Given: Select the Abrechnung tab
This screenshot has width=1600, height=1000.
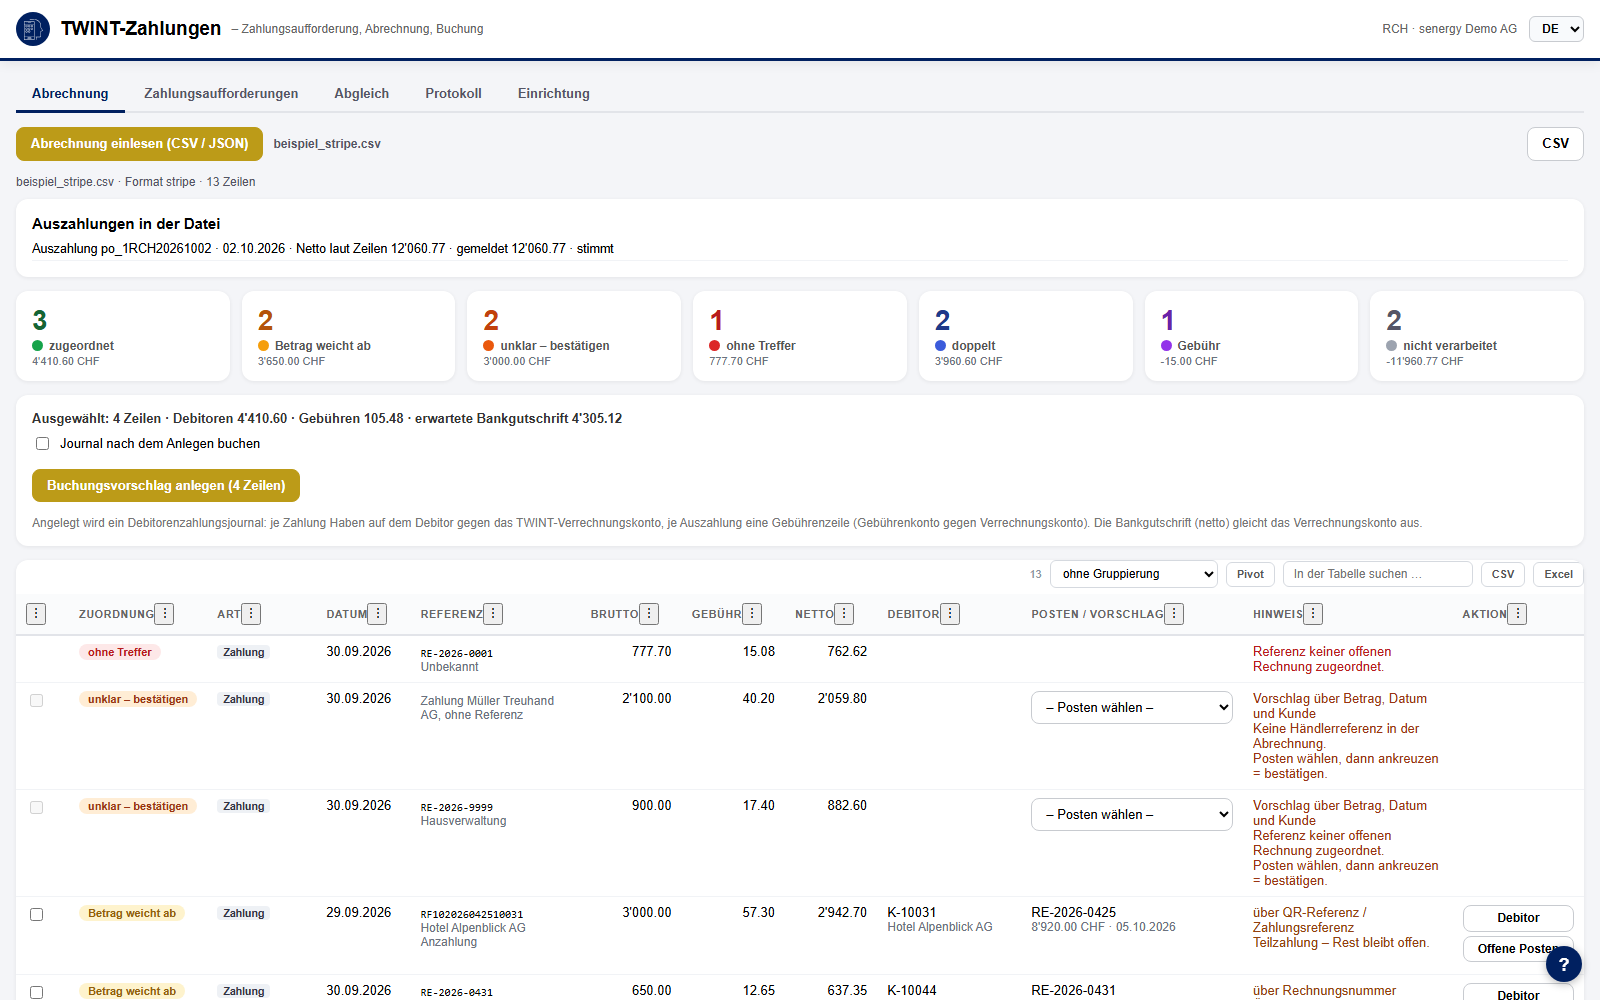Looking at the screenshot, I should 70,93.
